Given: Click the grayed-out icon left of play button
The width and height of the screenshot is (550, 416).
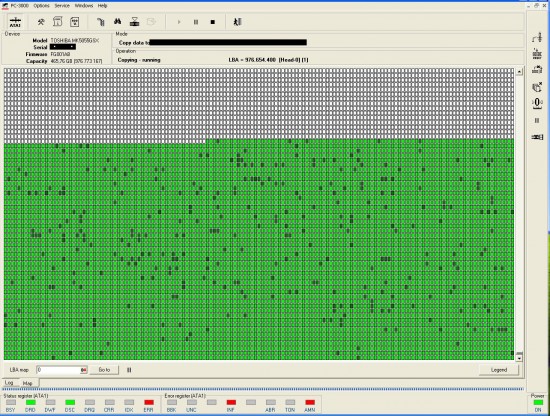Looking at the screenshot, I should coord(151,22).
